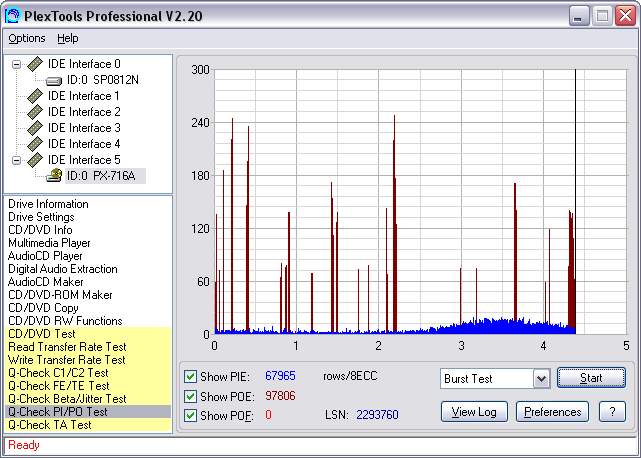
Task: Click the IDE Interface 5 chip icon
Action: 35,160
